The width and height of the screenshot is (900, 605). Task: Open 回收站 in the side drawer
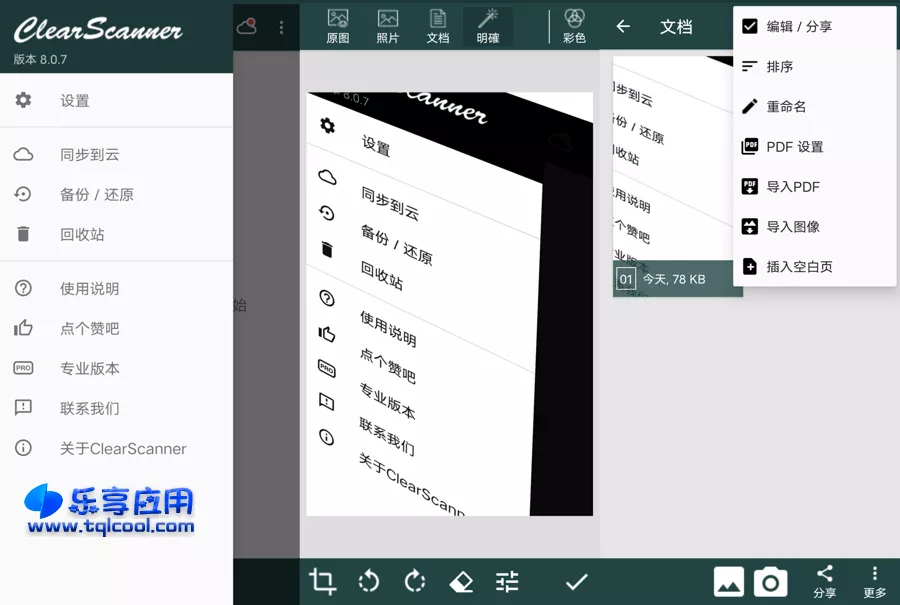(x=117, y=234)
